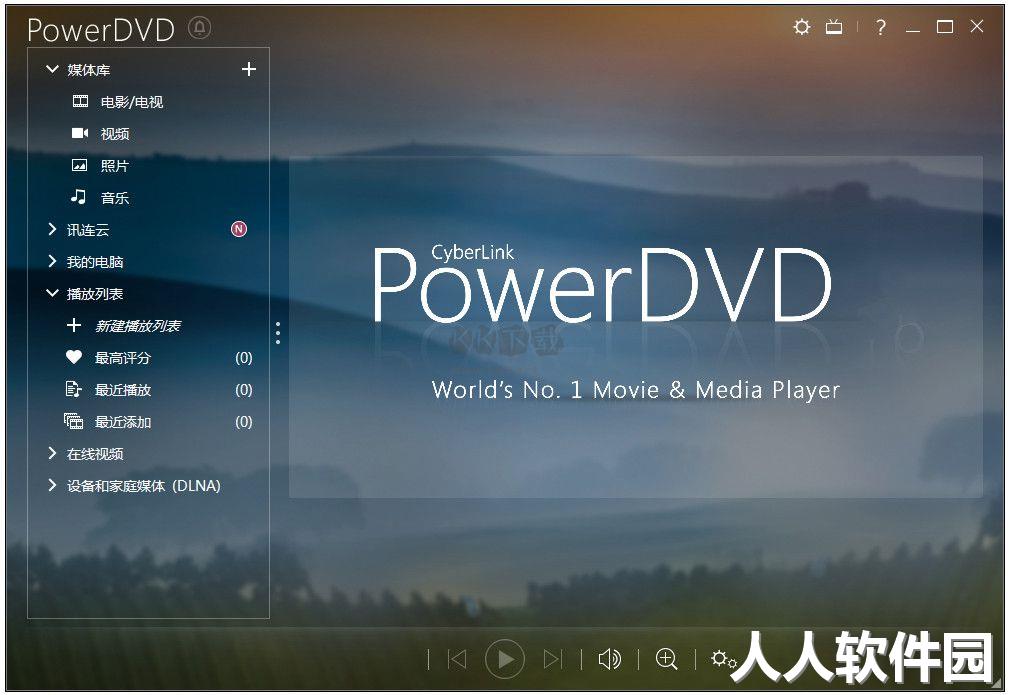This screenshot has width=1010, height=695.
Task: Expand the 我的电脑 section
Action: (52, 261)
